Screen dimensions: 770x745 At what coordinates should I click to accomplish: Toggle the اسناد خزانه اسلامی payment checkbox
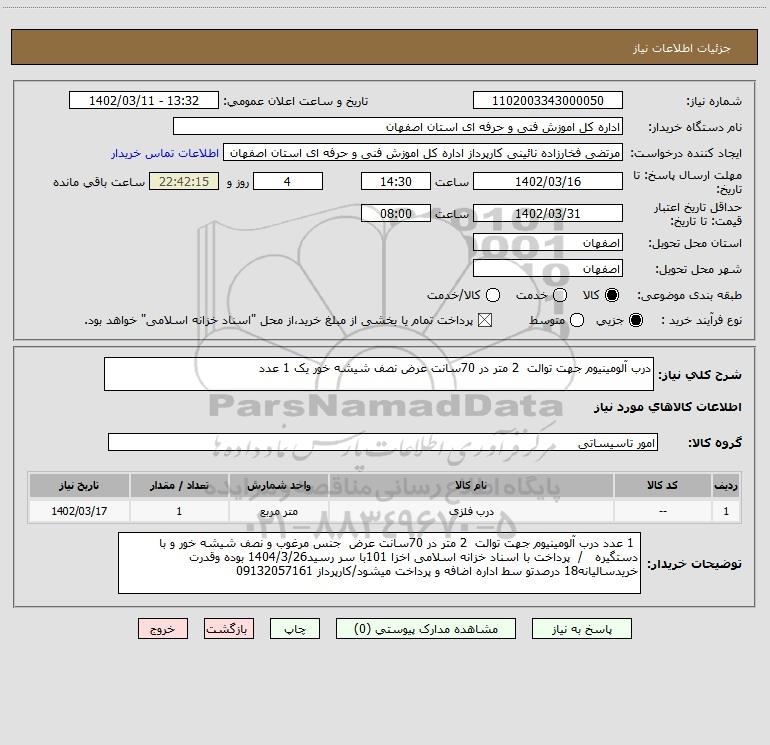pos(485,320)
